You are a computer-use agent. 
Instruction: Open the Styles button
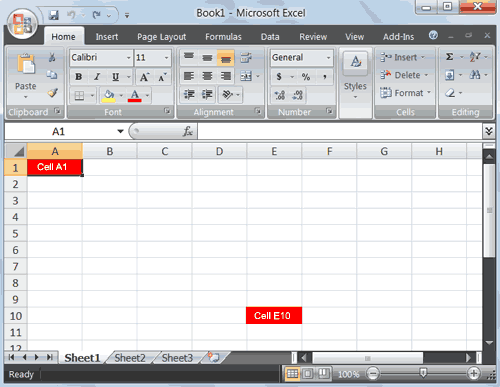click(x=355, y=75)
